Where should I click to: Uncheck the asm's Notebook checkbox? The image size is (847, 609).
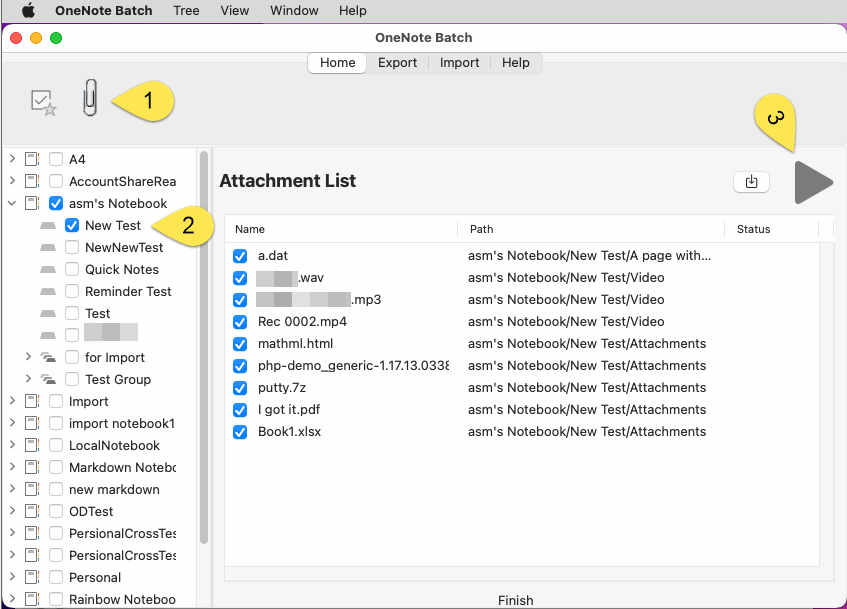coord(56,203)
